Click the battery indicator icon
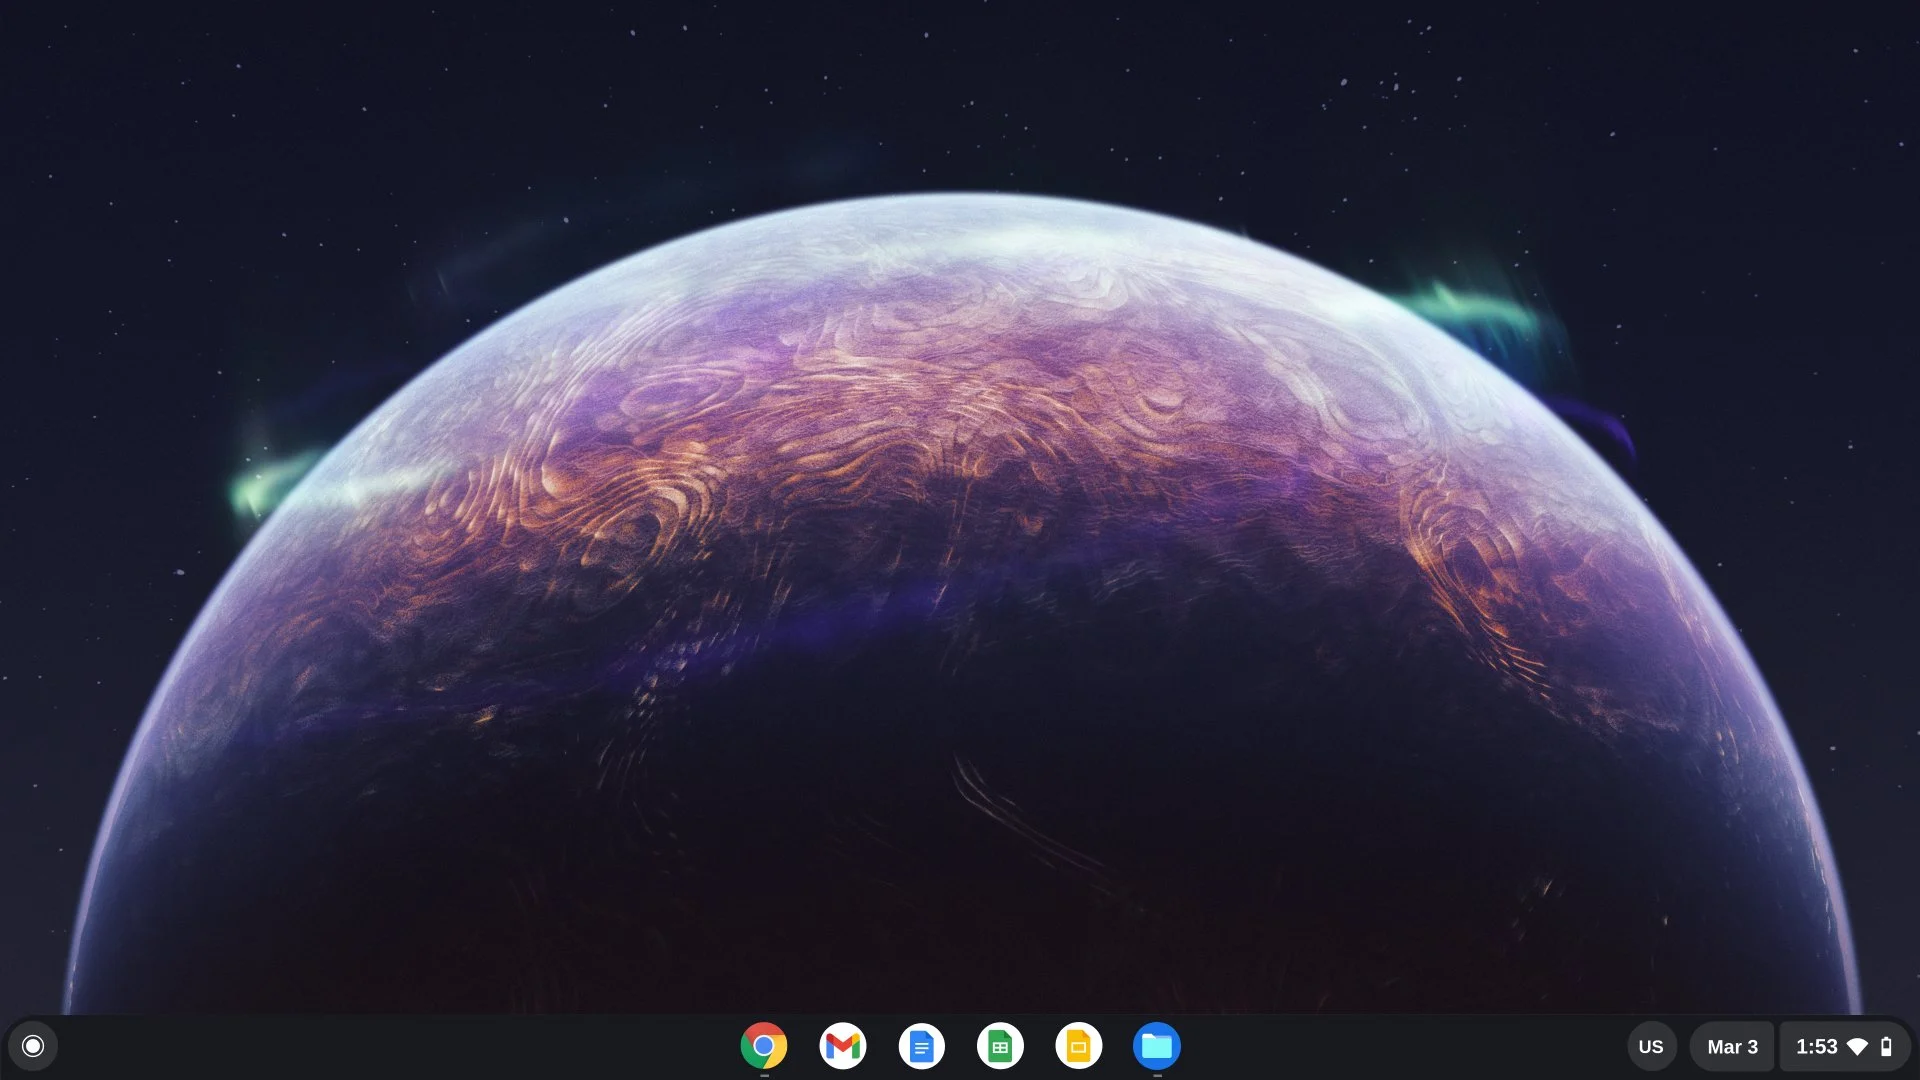 pyautogui.click(x=1885, y=1046)
